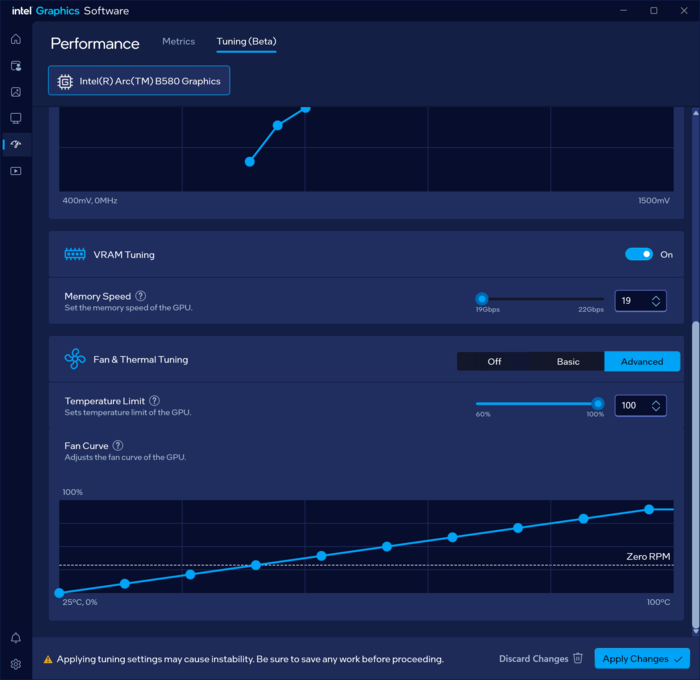Decrease Temperature Limit with down arrow

(656, 409)
